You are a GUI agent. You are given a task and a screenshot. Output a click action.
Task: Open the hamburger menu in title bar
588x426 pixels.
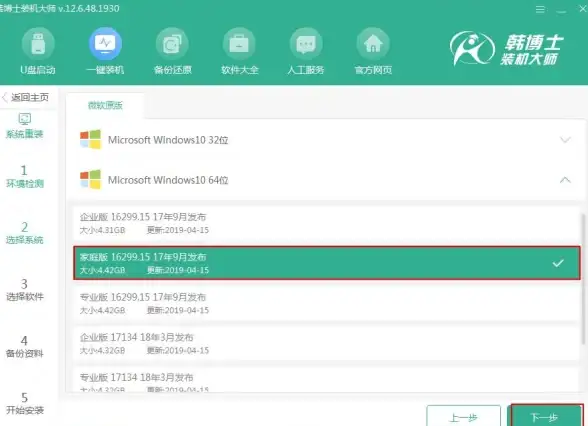tap(540, 9)
